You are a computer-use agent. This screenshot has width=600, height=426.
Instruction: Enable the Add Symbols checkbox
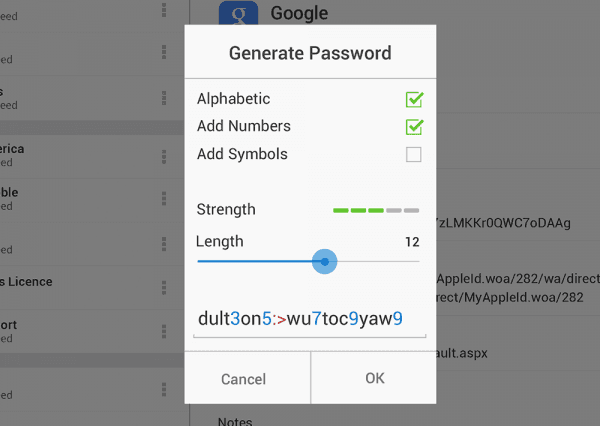pyautogui.click(x=414, y=155)
